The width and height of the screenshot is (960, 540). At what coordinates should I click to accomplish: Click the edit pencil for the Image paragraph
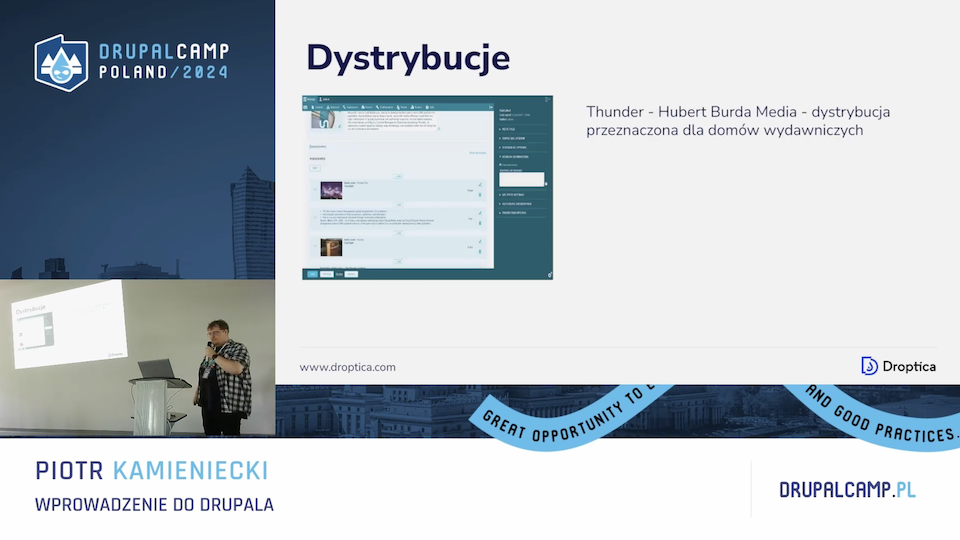click(480, 184)
